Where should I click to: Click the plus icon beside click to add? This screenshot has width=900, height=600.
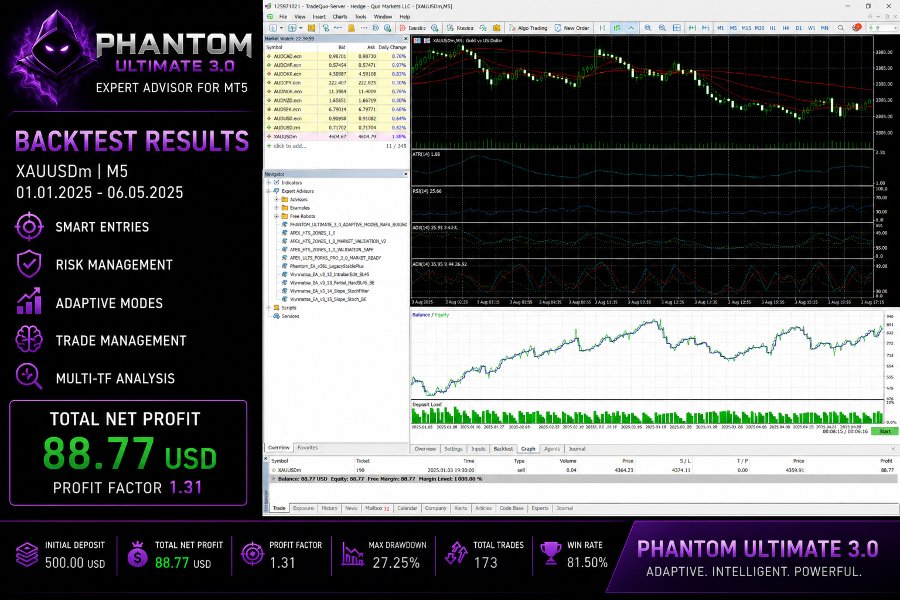click(269, 146)
